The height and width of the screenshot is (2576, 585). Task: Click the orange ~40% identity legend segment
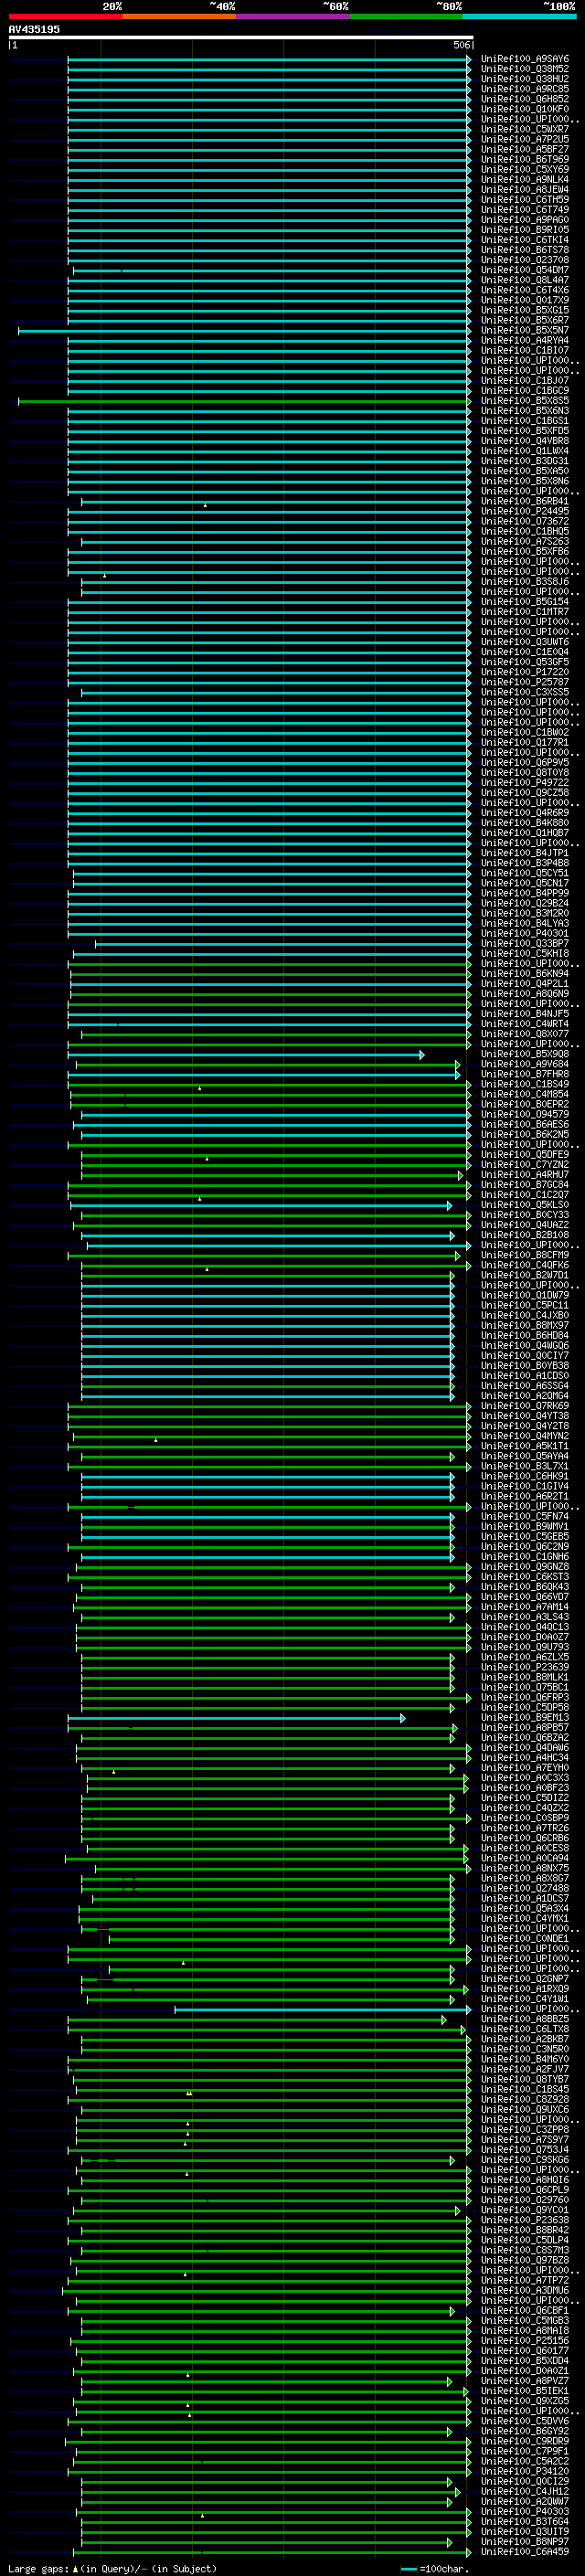coord(179,17)
